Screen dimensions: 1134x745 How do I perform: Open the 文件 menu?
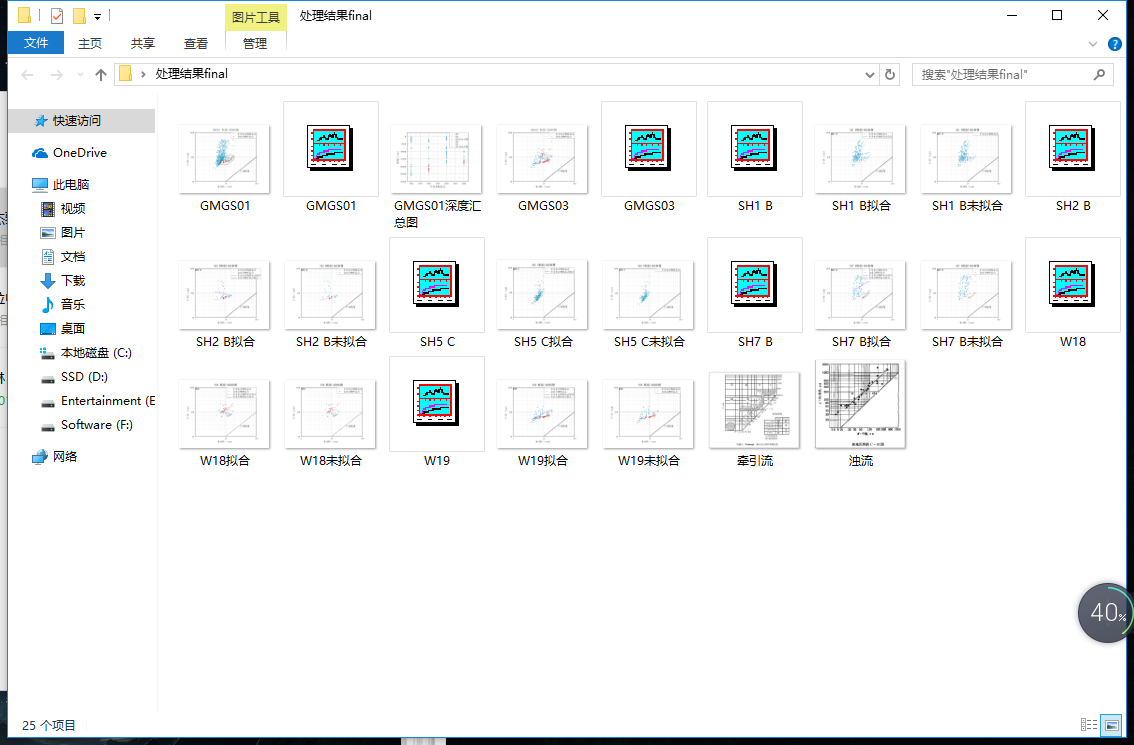point(36,43)
